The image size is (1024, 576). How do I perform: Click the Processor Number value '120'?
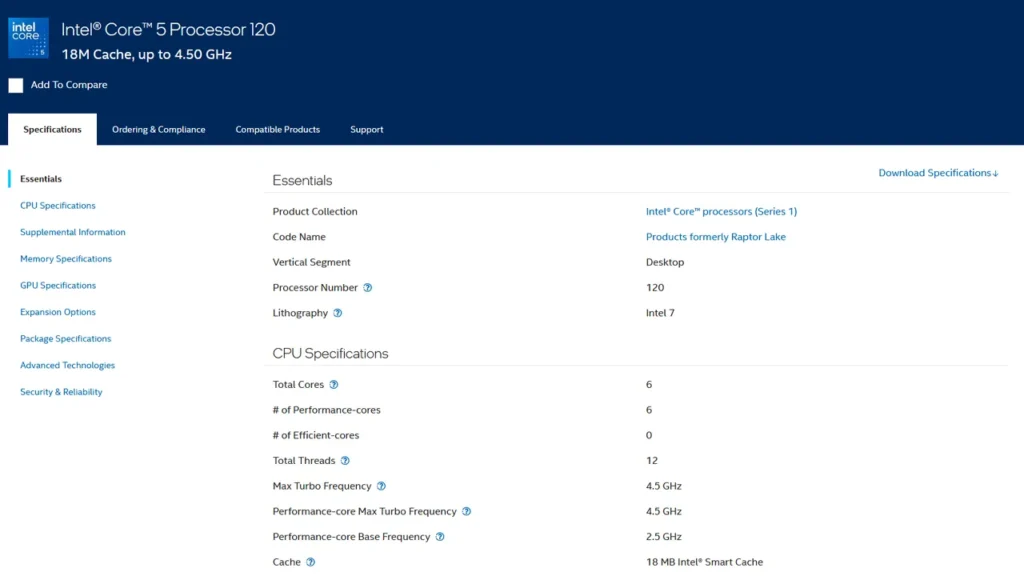[655, 288]
